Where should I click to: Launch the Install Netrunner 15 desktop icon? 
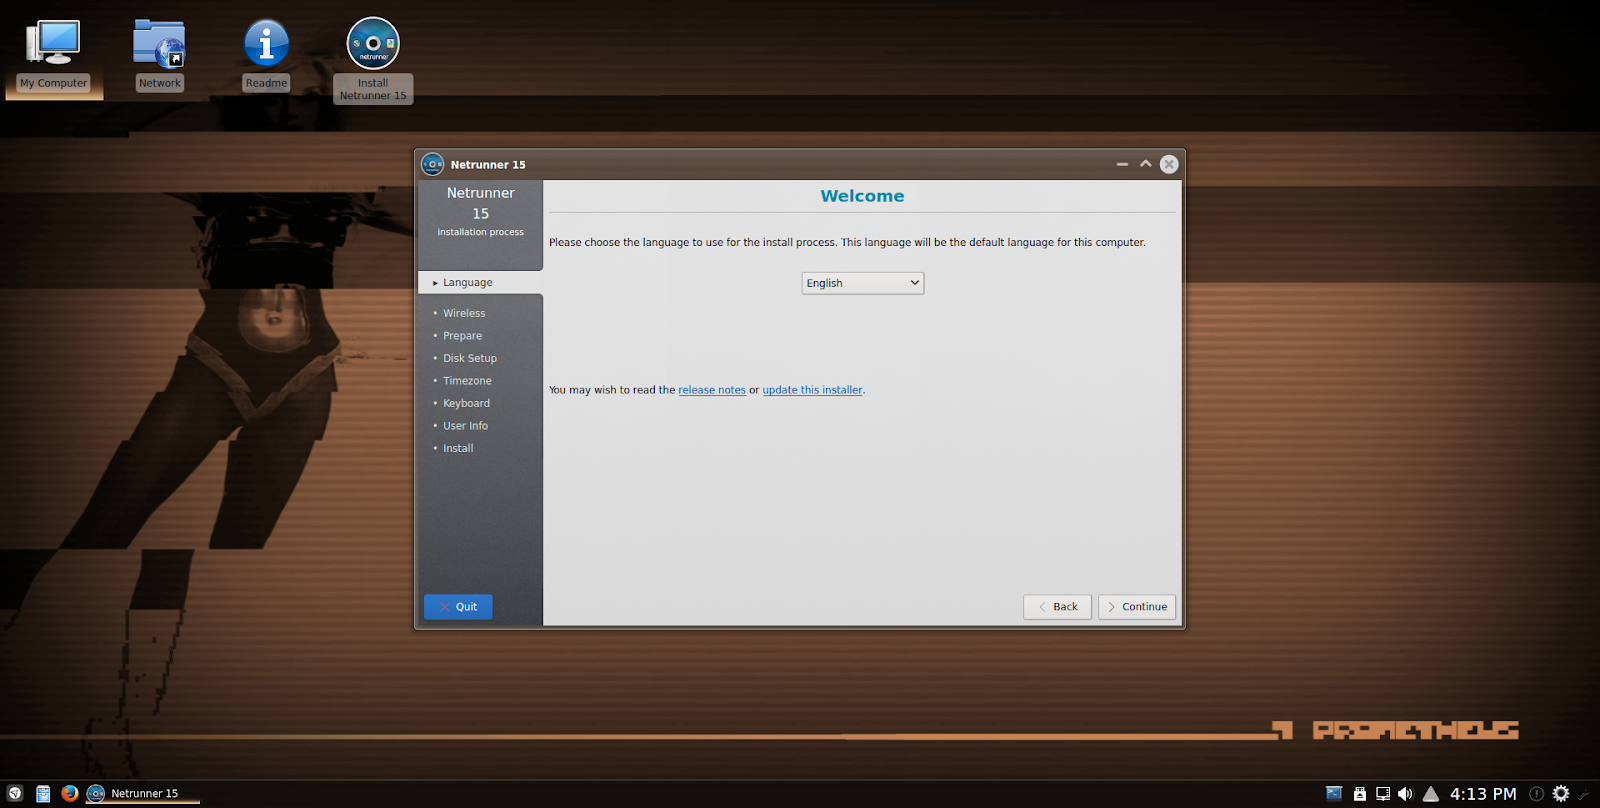pos(373,60)
